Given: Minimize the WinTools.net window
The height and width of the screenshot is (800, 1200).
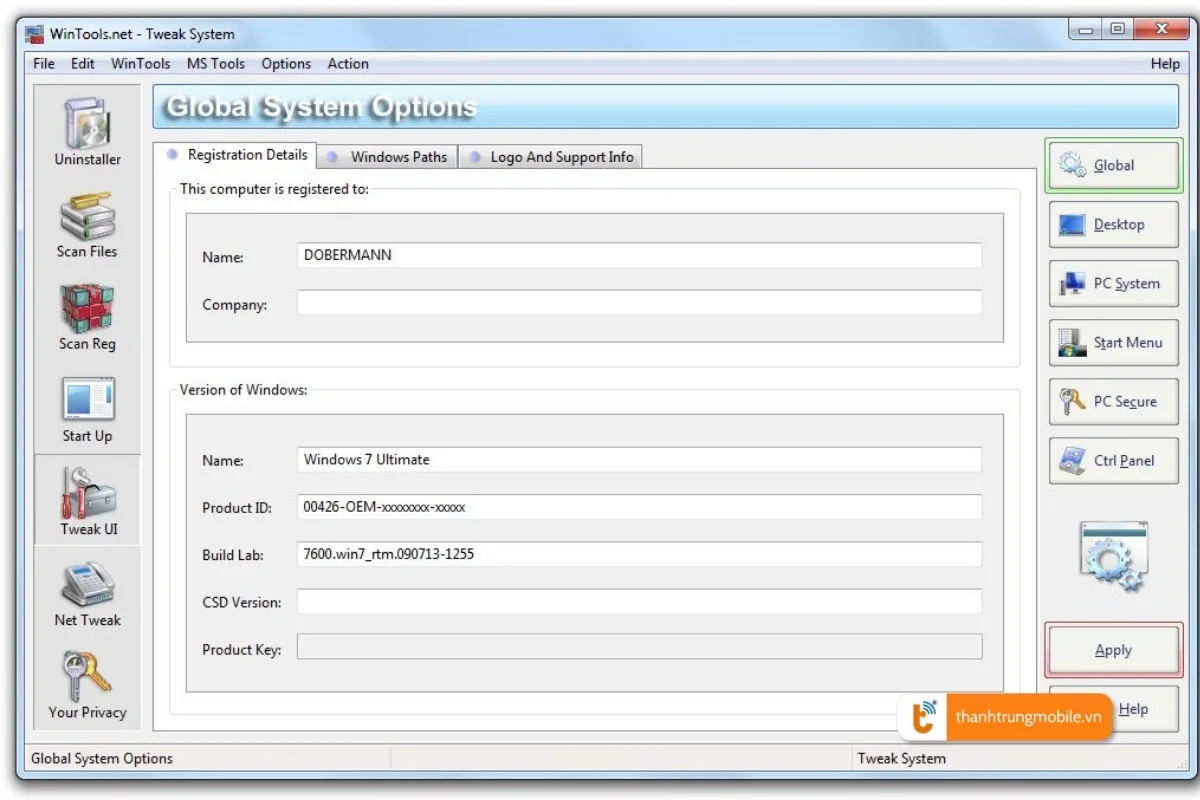Looking at the screenshot, I should (x=1086, y=30).
